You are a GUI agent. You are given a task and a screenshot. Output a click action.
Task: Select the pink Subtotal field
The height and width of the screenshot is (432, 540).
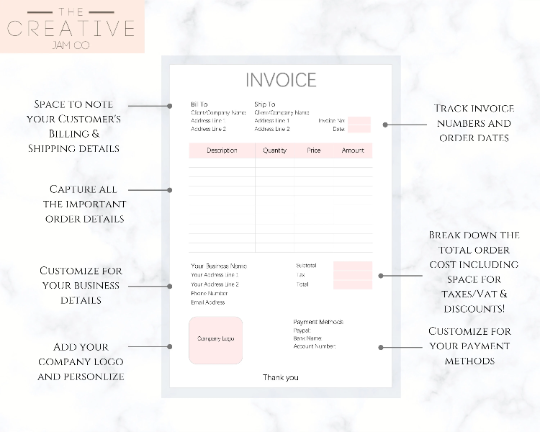tap(353, 266)
